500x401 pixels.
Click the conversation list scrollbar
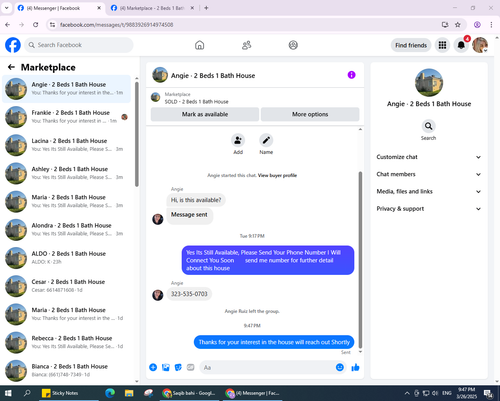point(137,133)
